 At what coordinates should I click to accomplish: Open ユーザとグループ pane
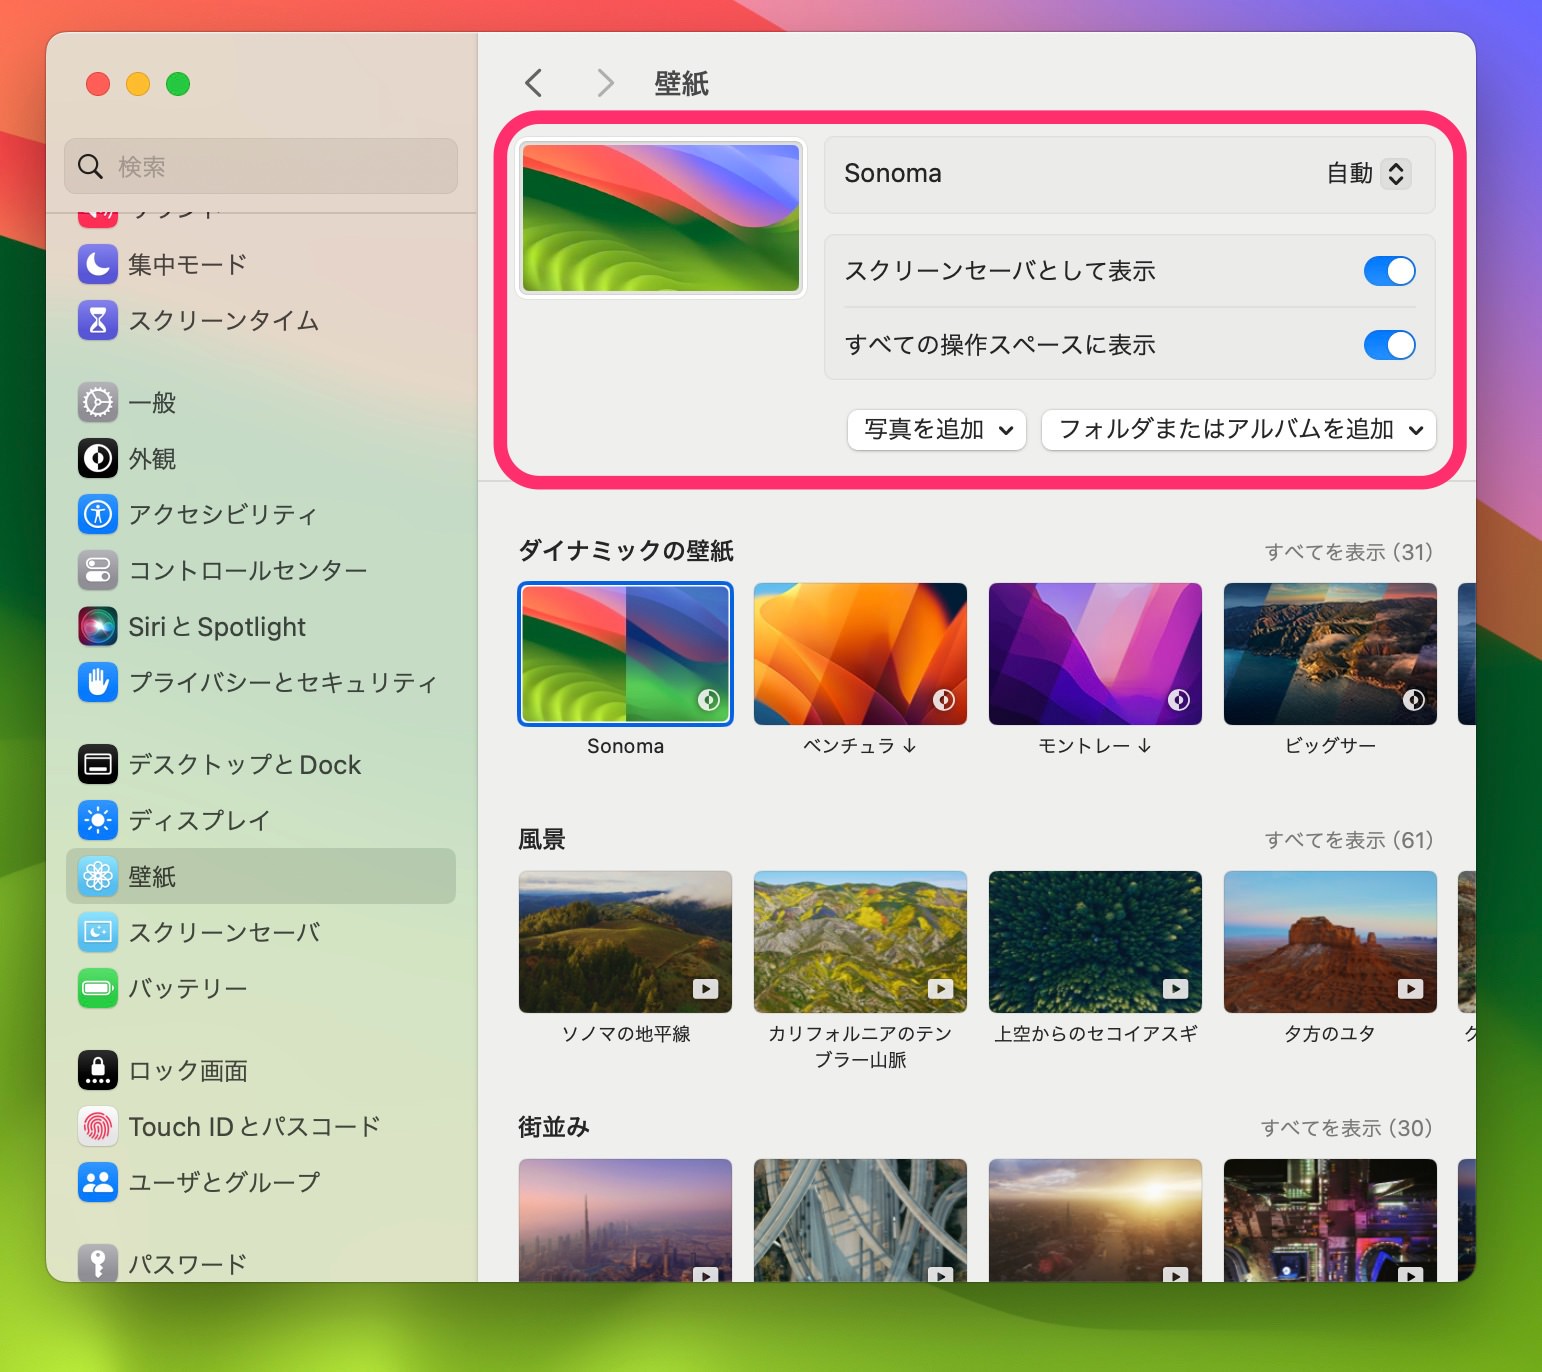pos(261,1182)
